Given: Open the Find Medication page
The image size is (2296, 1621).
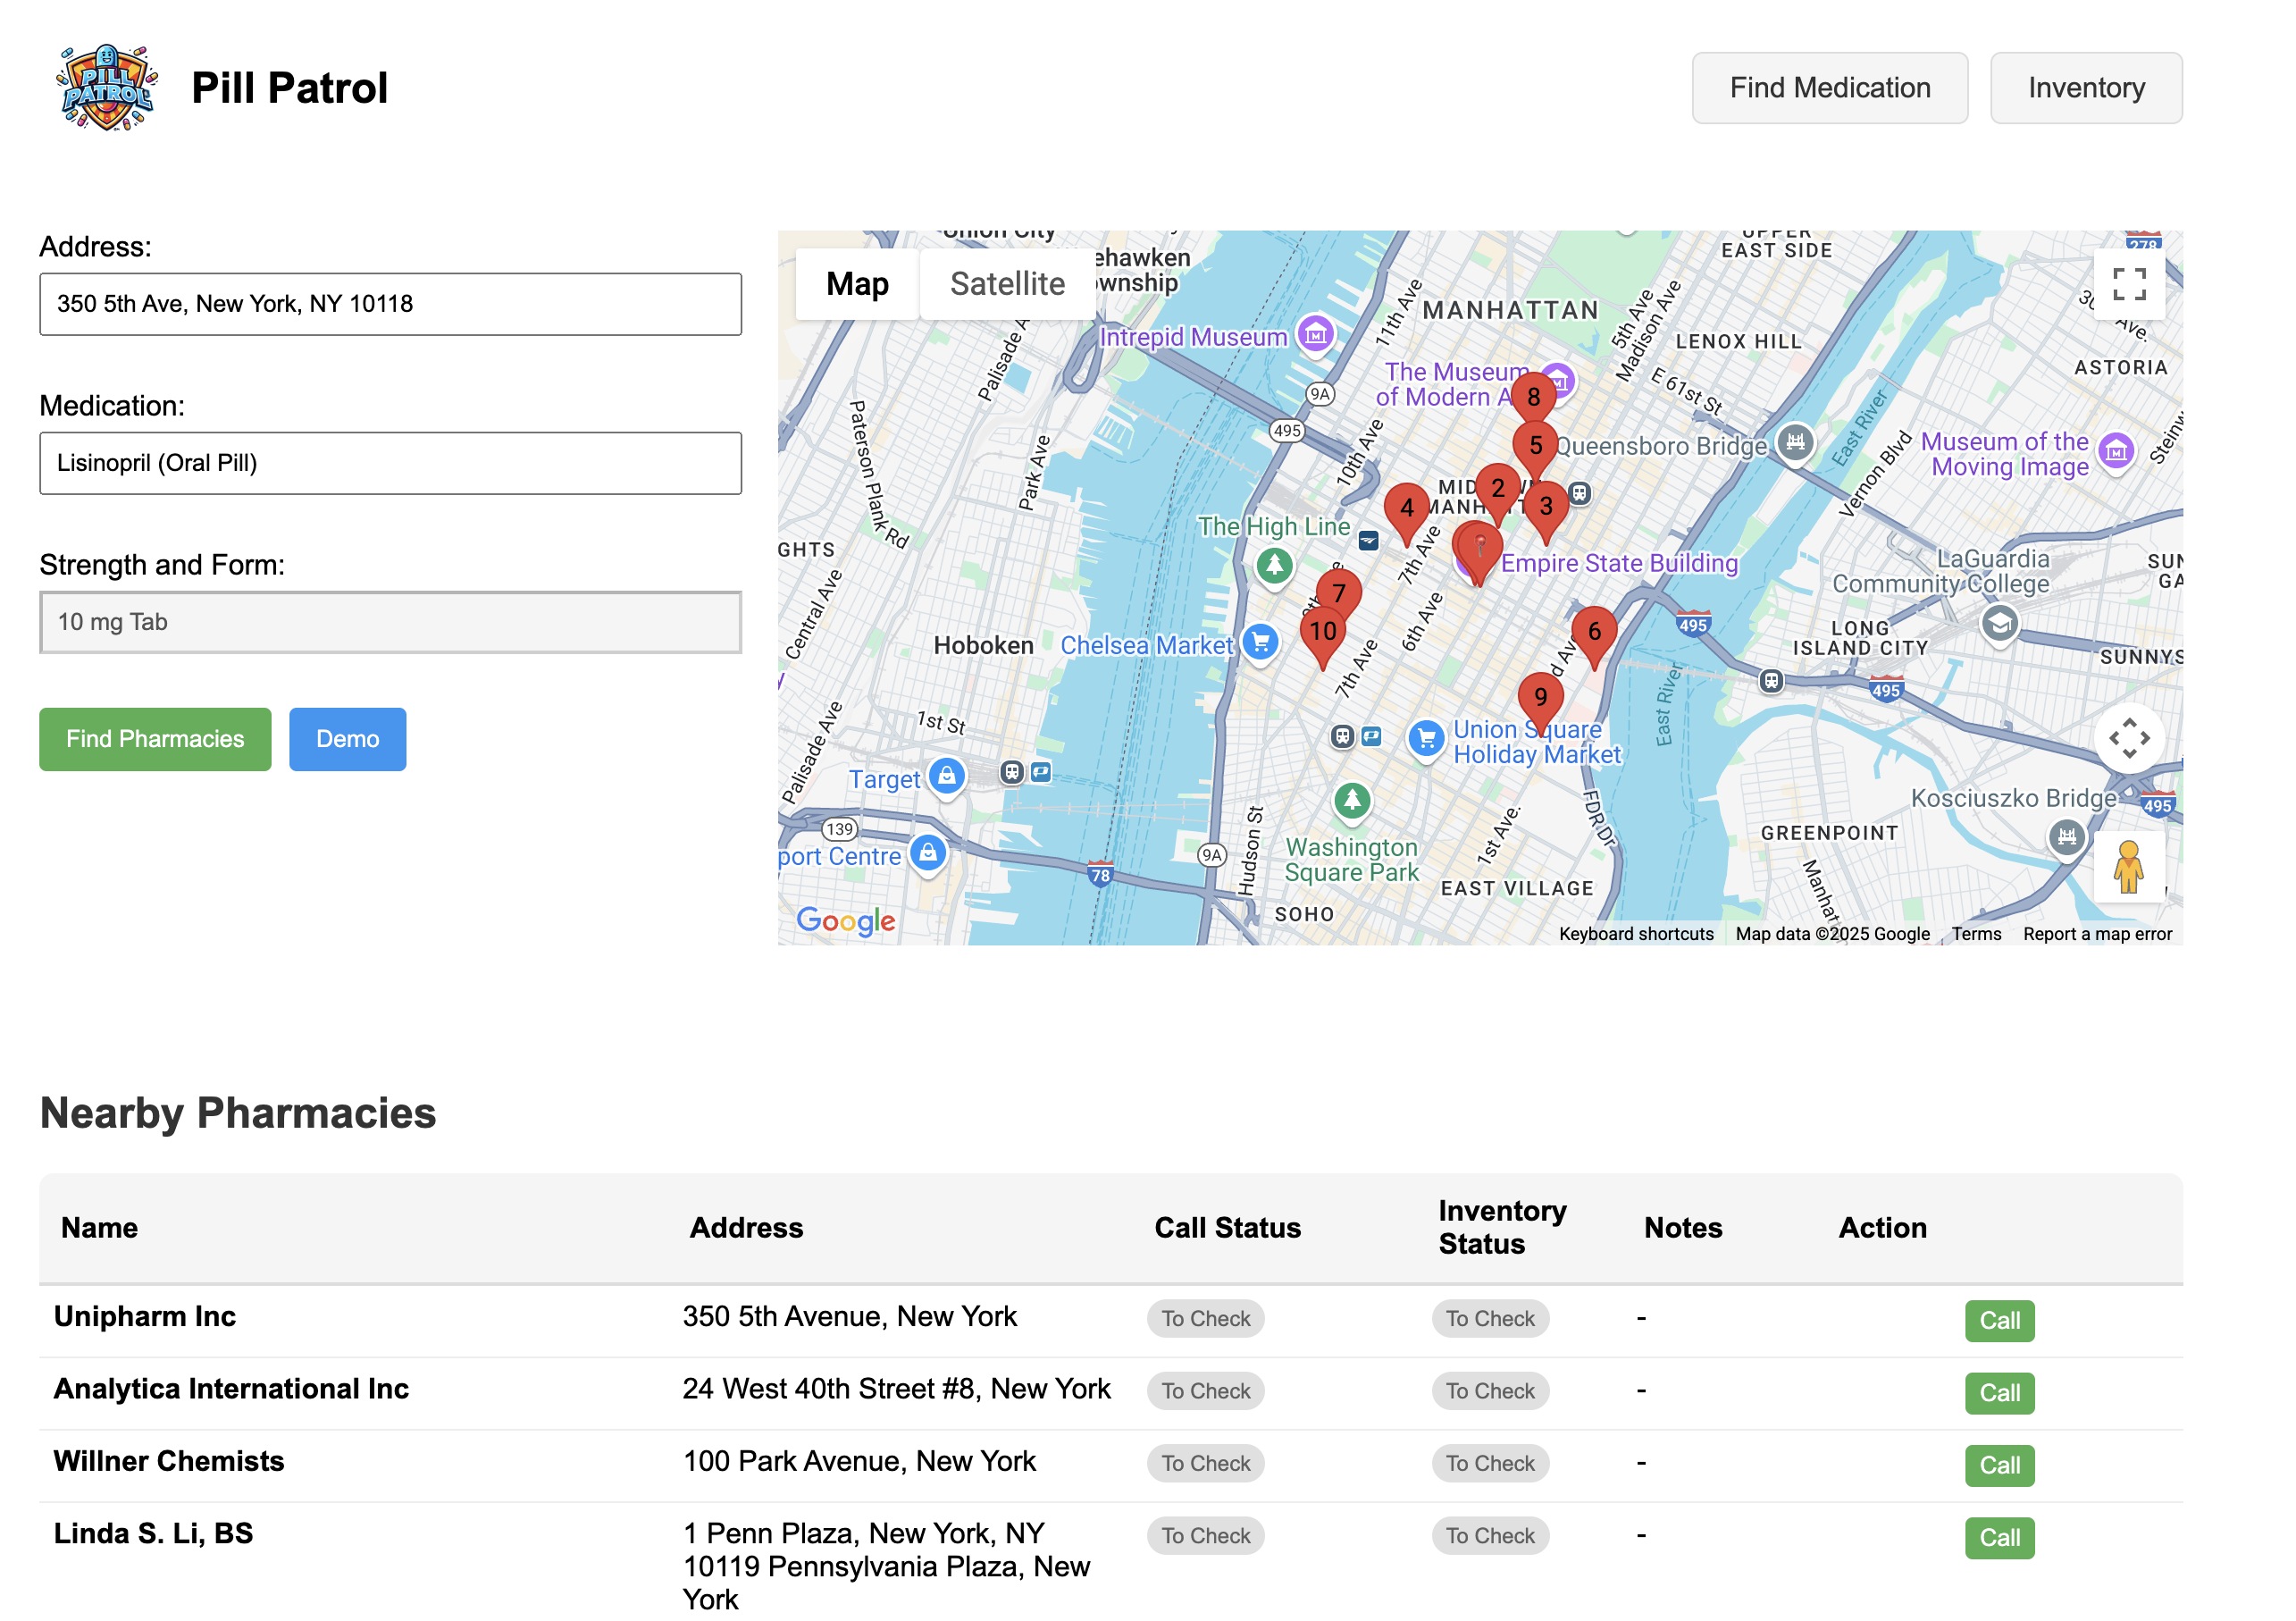Looking at the screenshot, I should coord(1829,88).
